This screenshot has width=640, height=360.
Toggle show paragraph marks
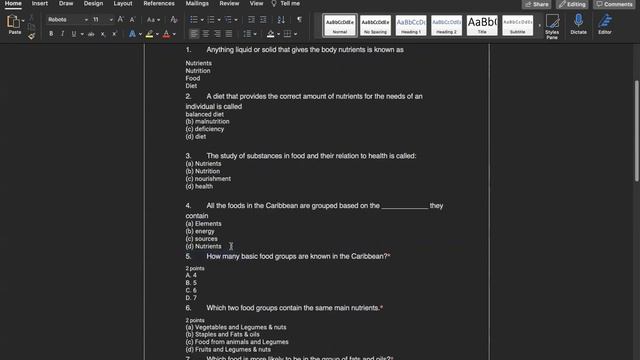click(300, 20)
